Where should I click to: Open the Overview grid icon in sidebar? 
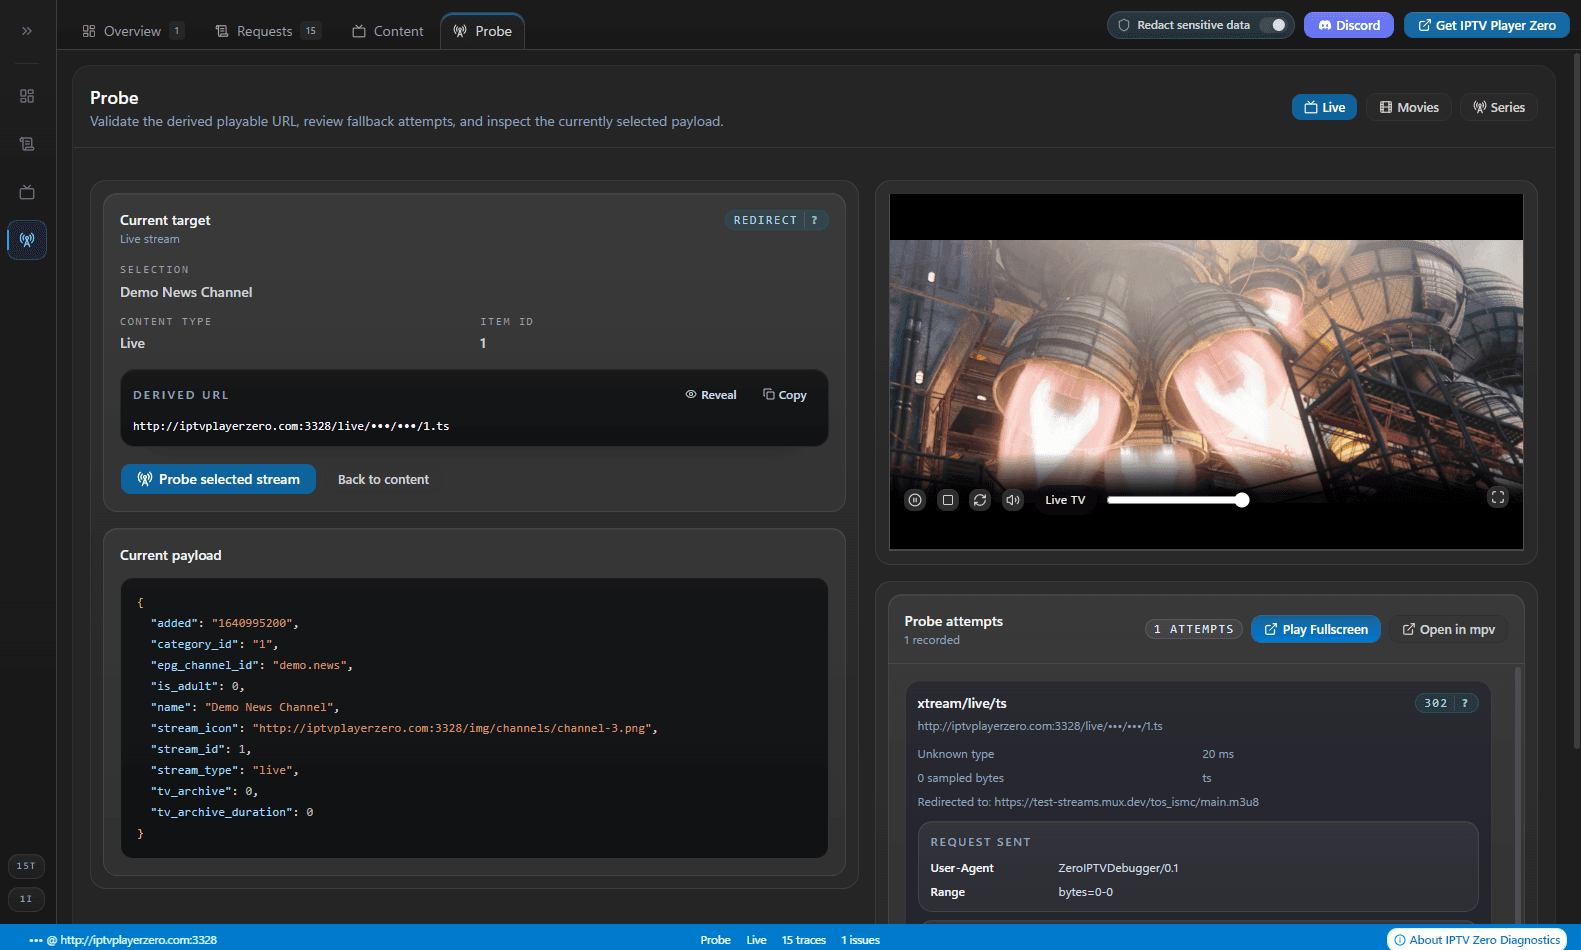[x=27, y=96]
